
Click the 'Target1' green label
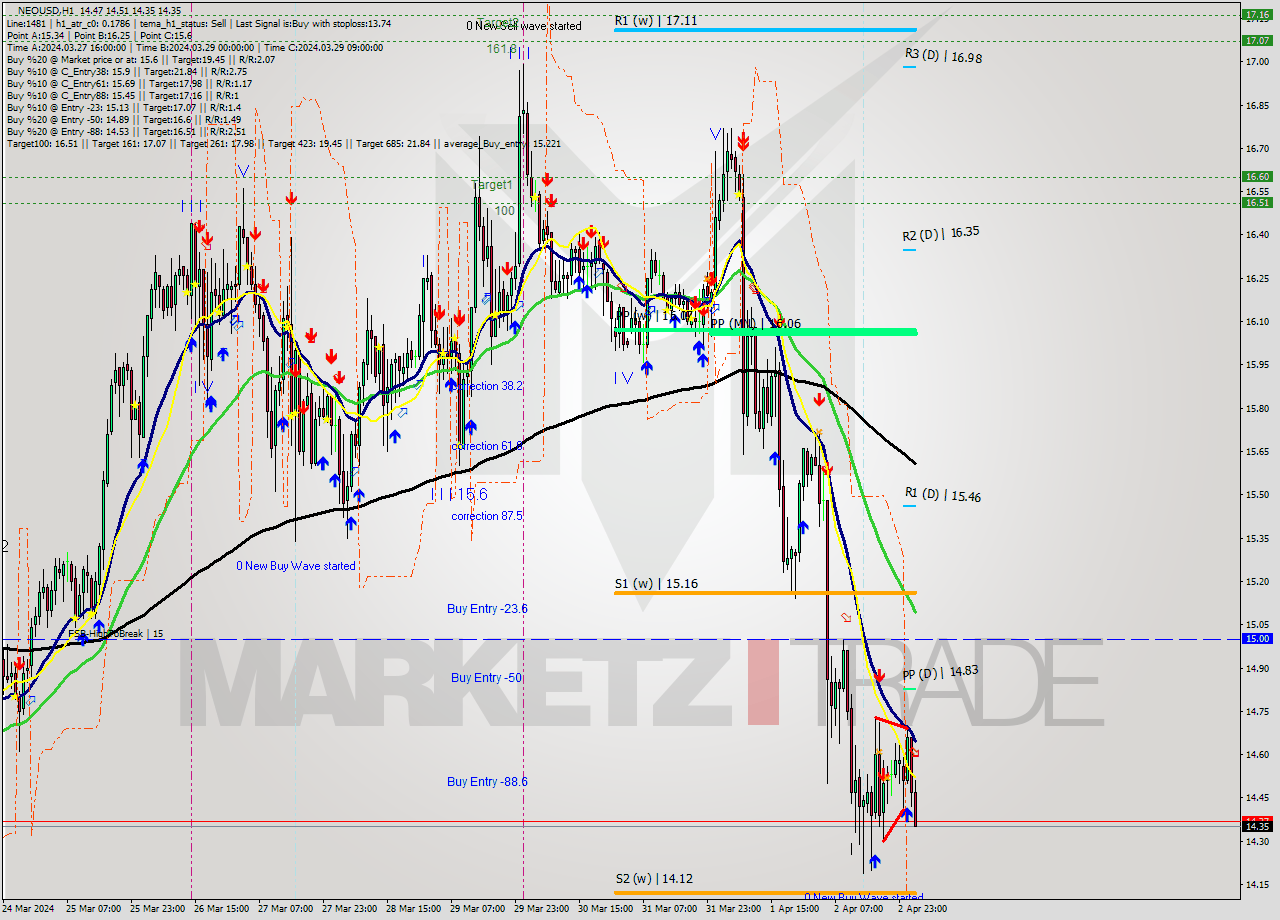(x=492, y=185)
